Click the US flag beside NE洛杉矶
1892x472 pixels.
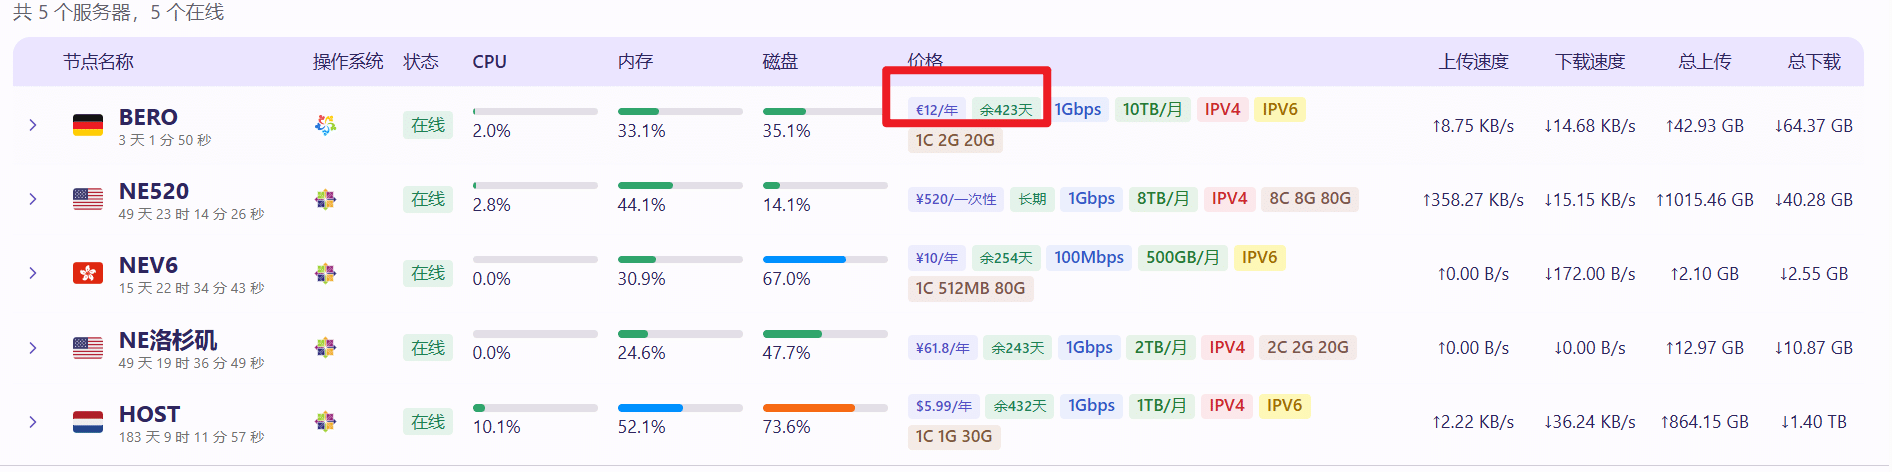[88, 348]
